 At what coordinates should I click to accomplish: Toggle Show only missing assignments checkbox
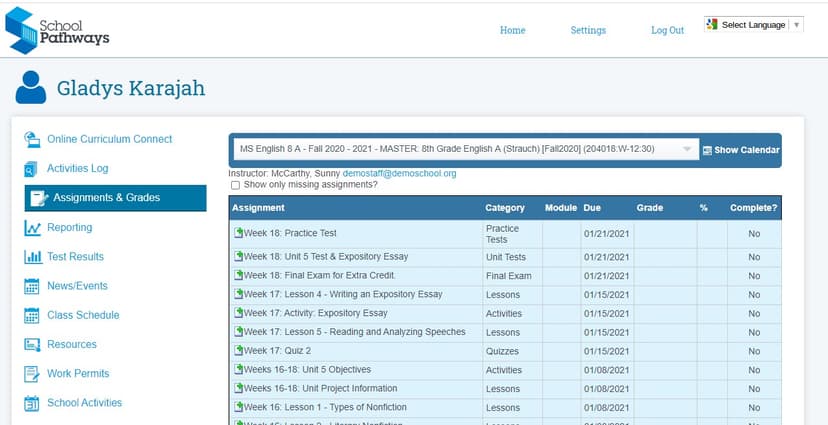[236, 185]
